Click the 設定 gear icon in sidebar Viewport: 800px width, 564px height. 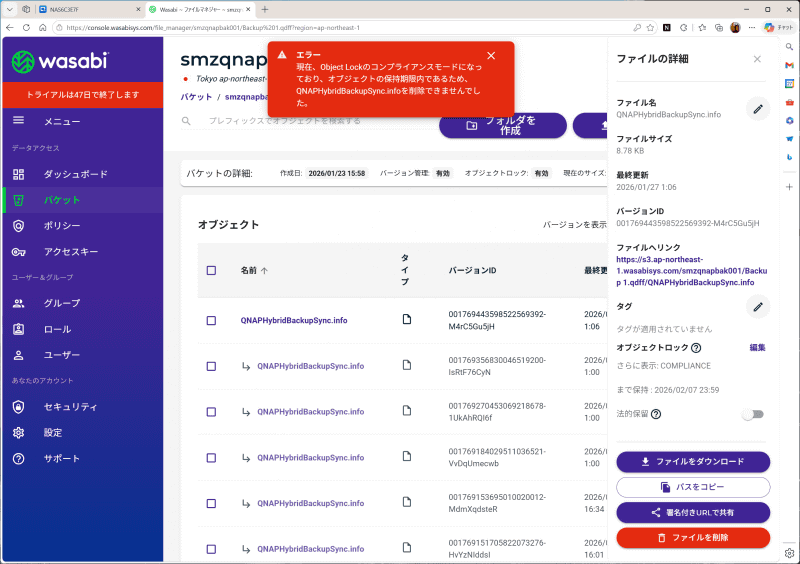pyautogui.click(x=18, y=433)
